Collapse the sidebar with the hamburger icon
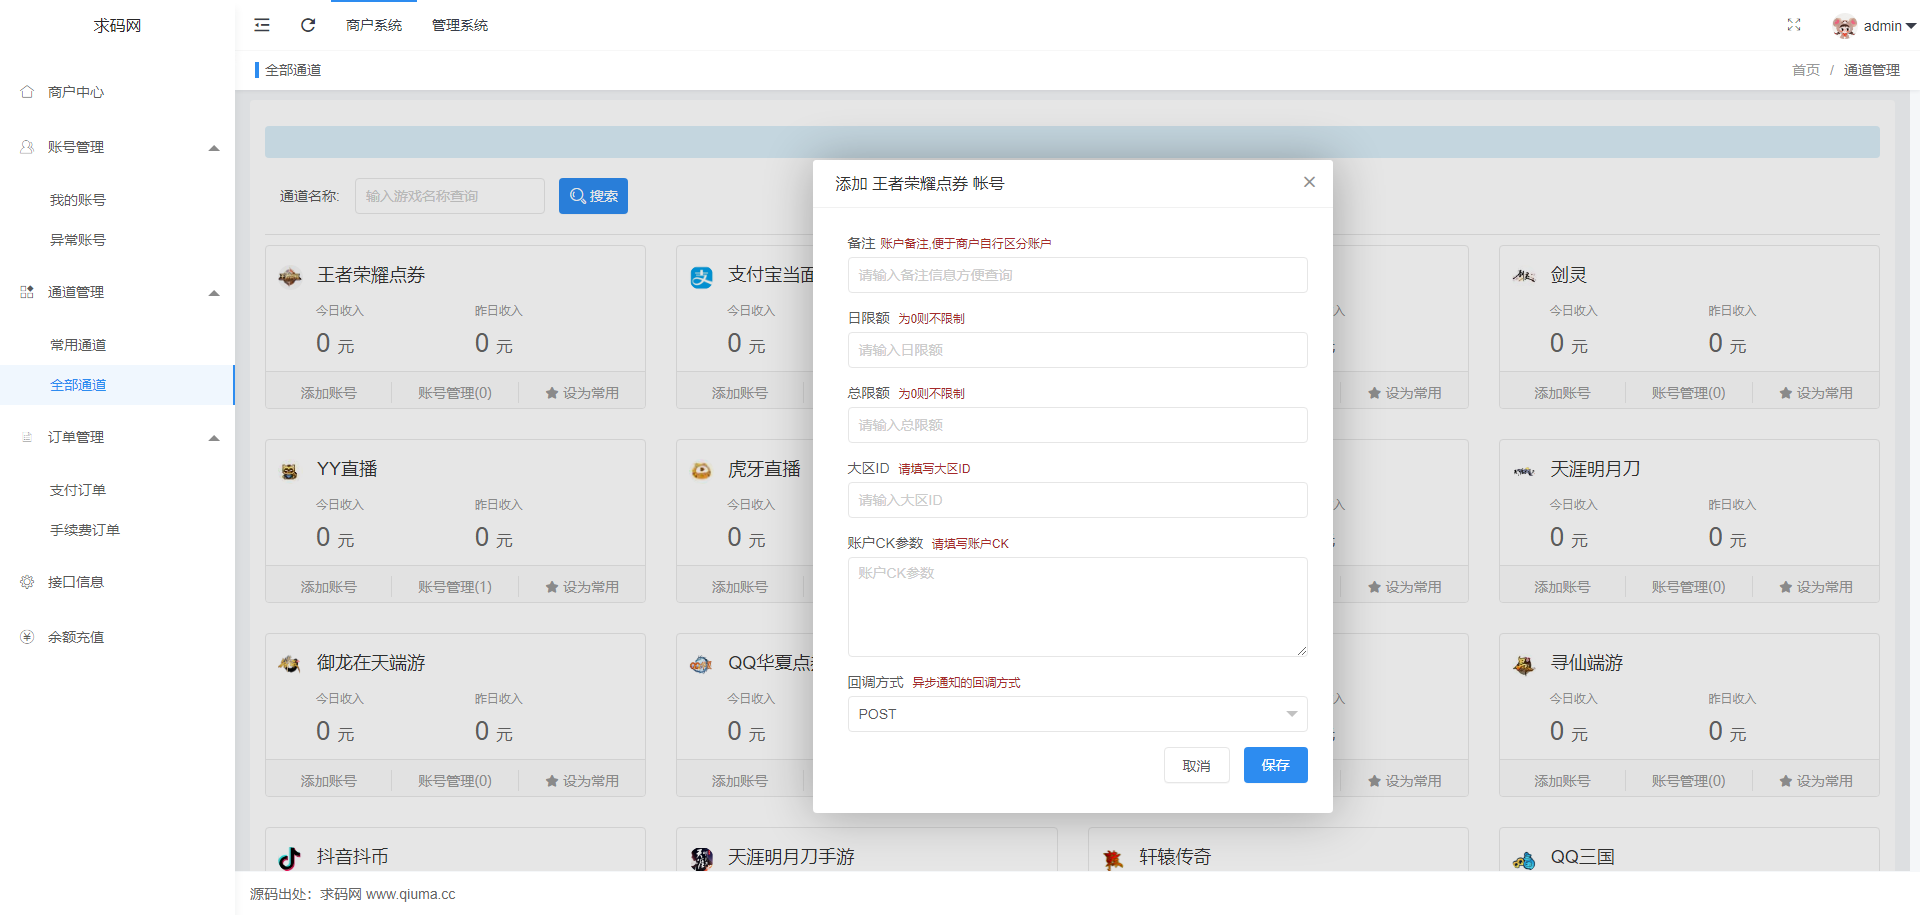This screenshot has height=915, width=1920. point(262,25)
